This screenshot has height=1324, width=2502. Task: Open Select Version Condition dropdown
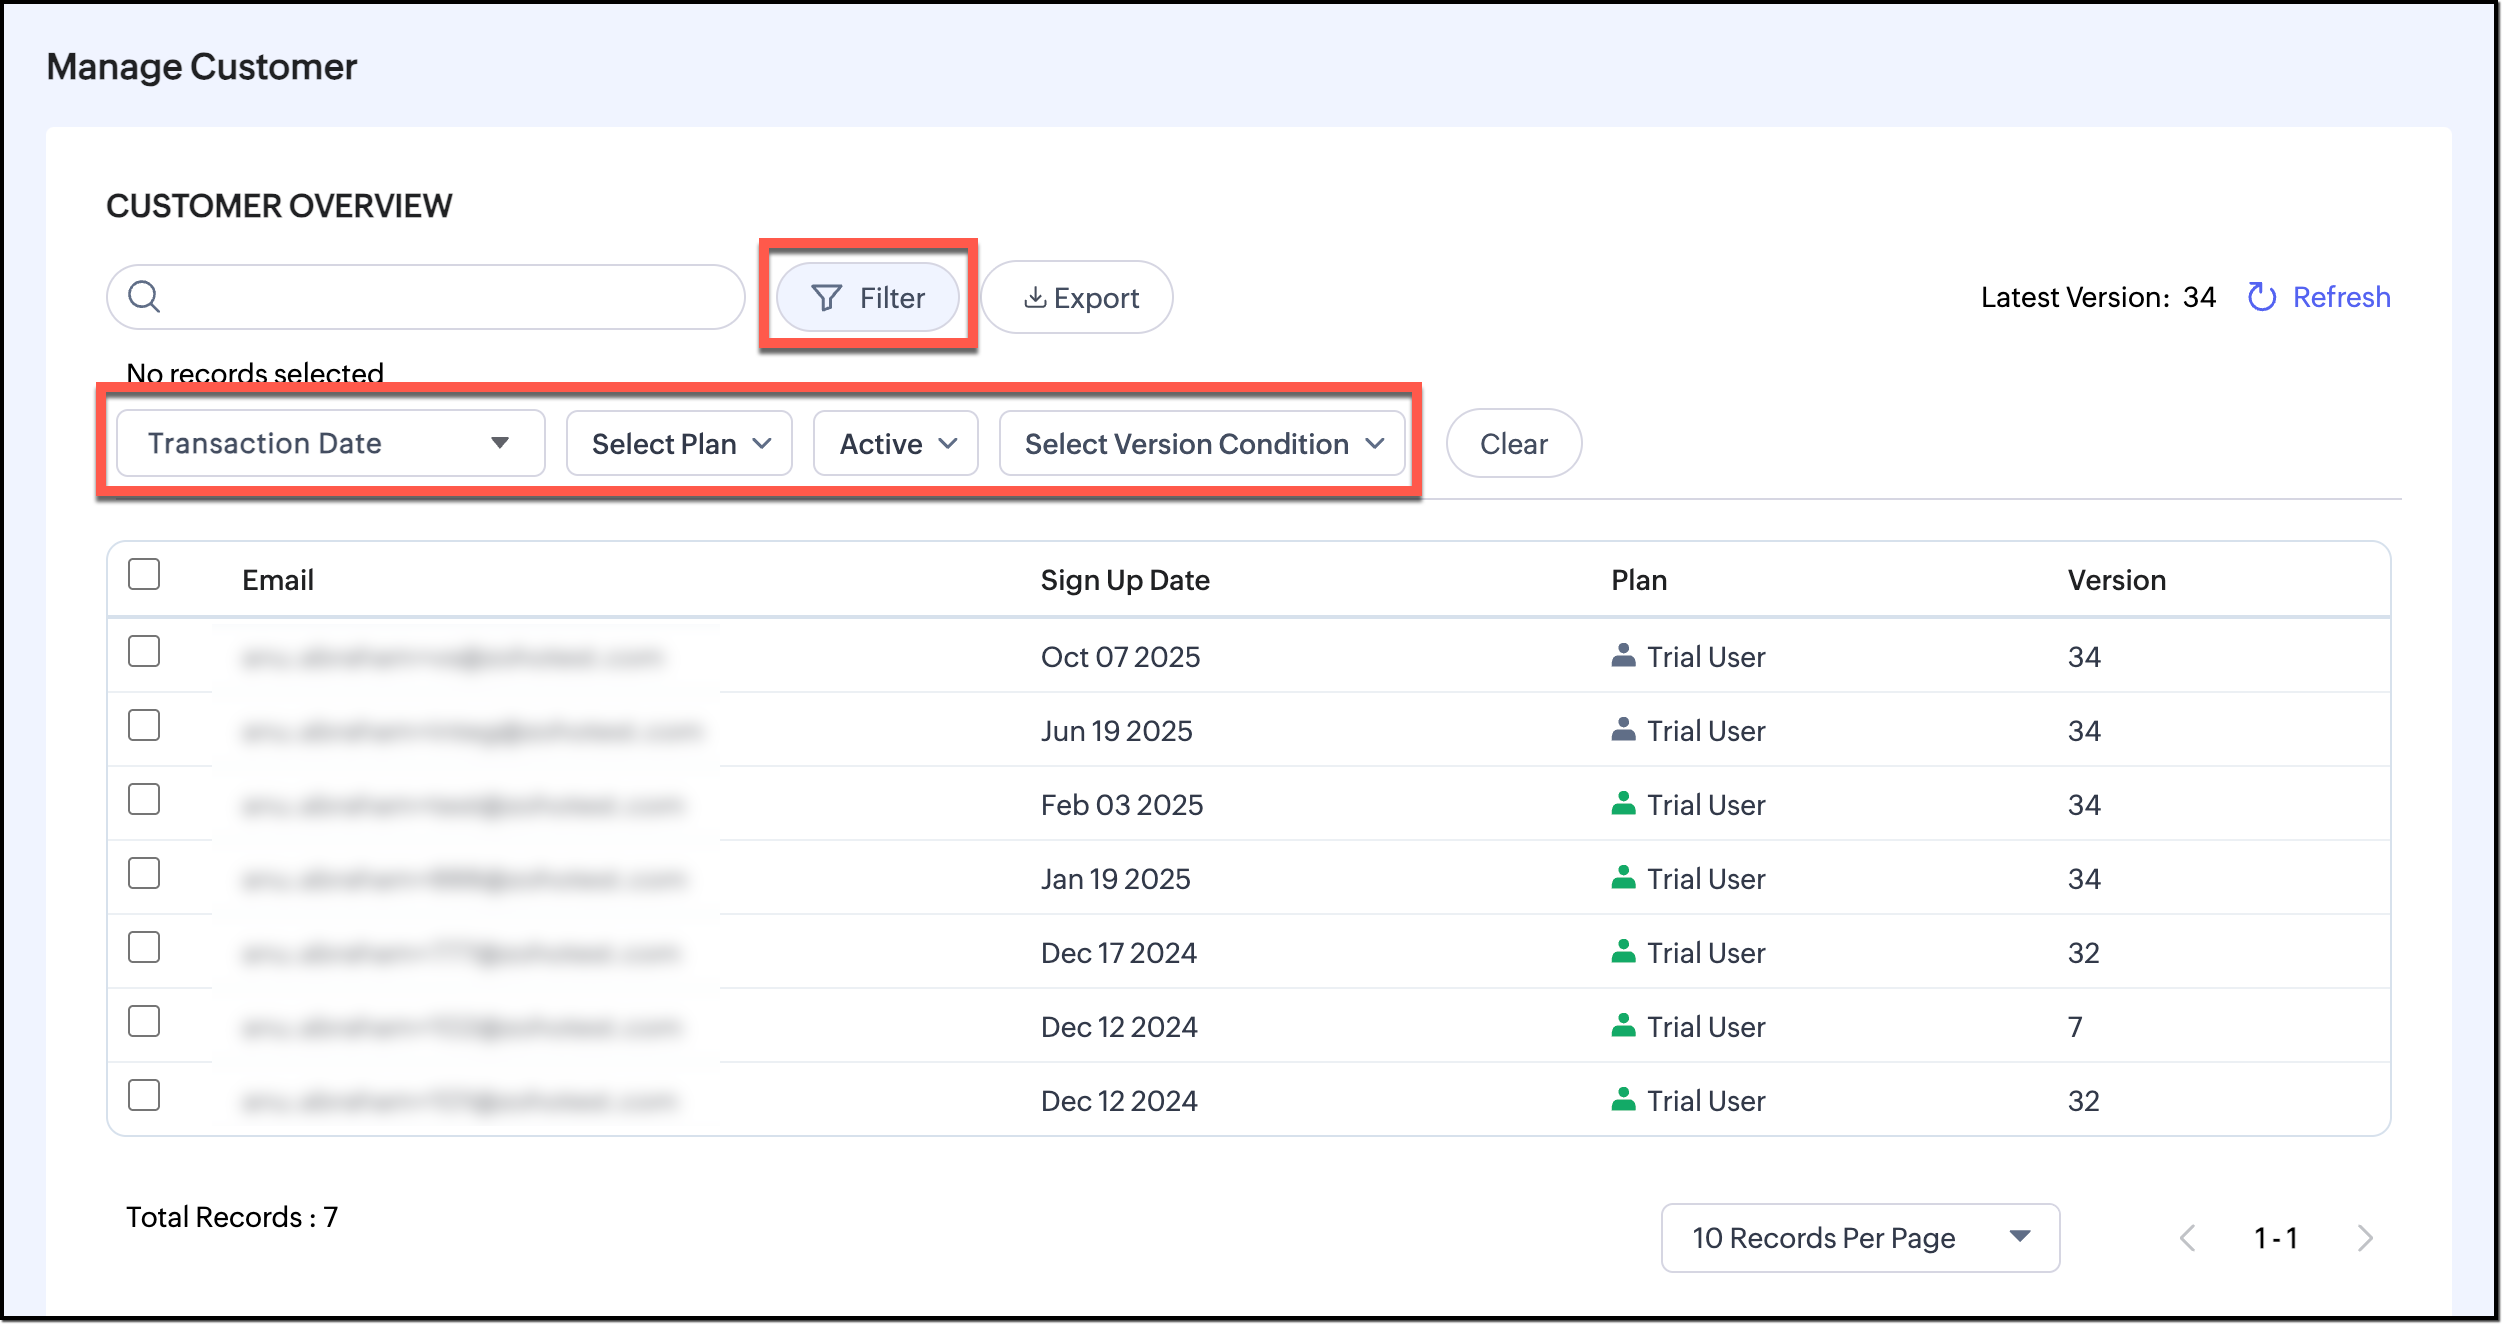[1203, 443]
